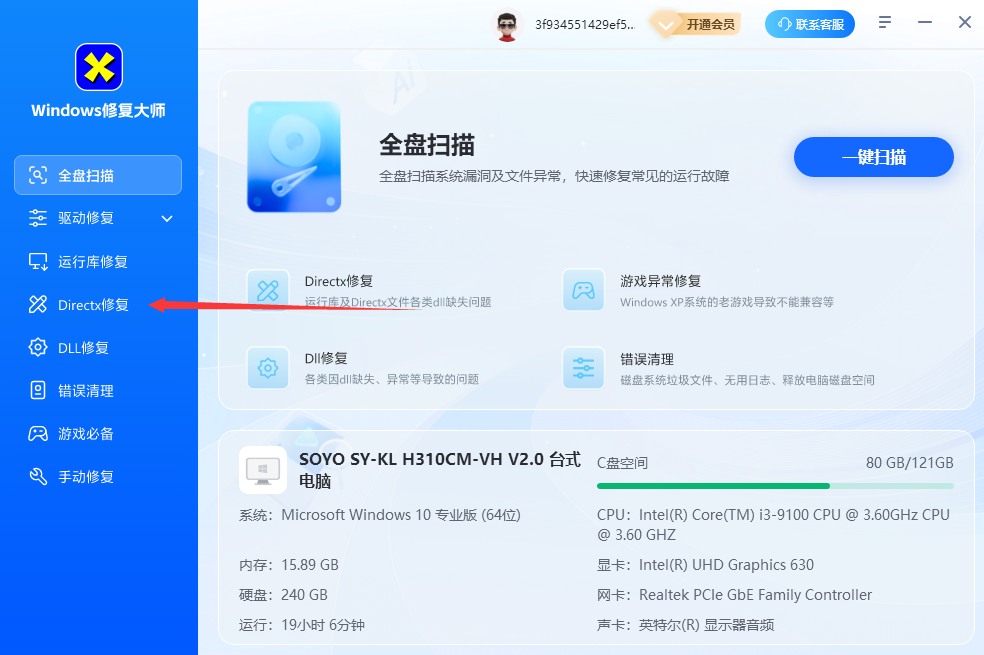
Task: Click 各类因dll缺失、异常等导致的问题 description
Action: pyautogui.click(x=392, y=379)
